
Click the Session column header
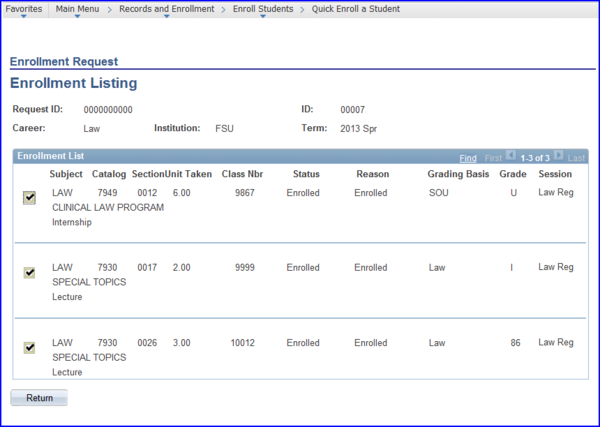pyautogui.click(x=555, y=174)
